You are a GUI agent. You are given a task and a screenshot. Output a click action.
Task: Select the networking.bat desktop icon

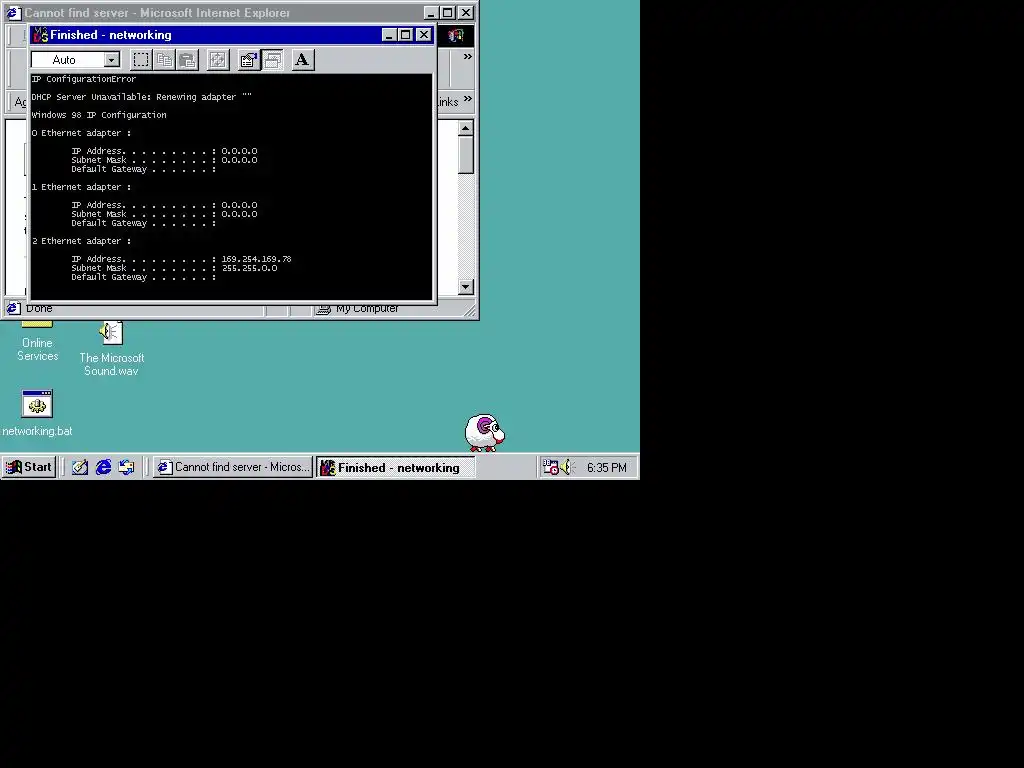tap(37, 414)
